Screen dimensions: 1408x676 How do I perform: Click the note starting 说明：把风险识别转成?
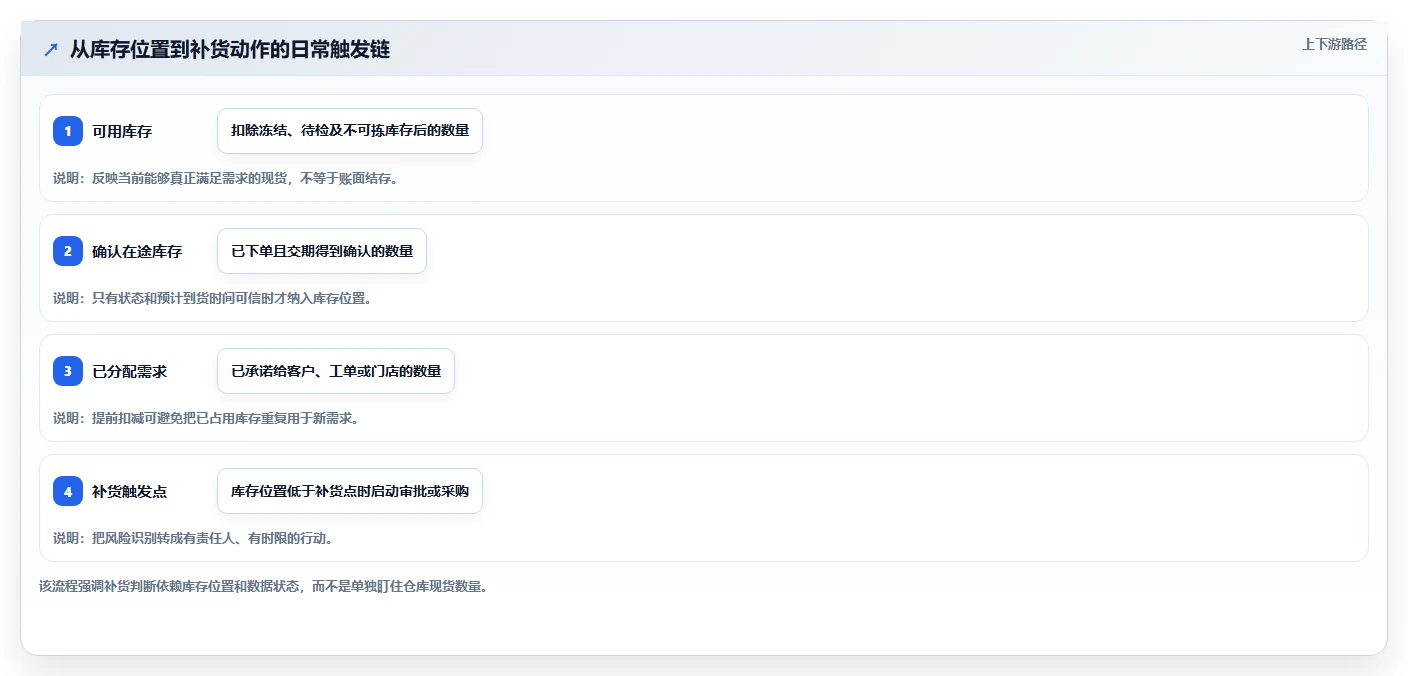tap(192, 538)
